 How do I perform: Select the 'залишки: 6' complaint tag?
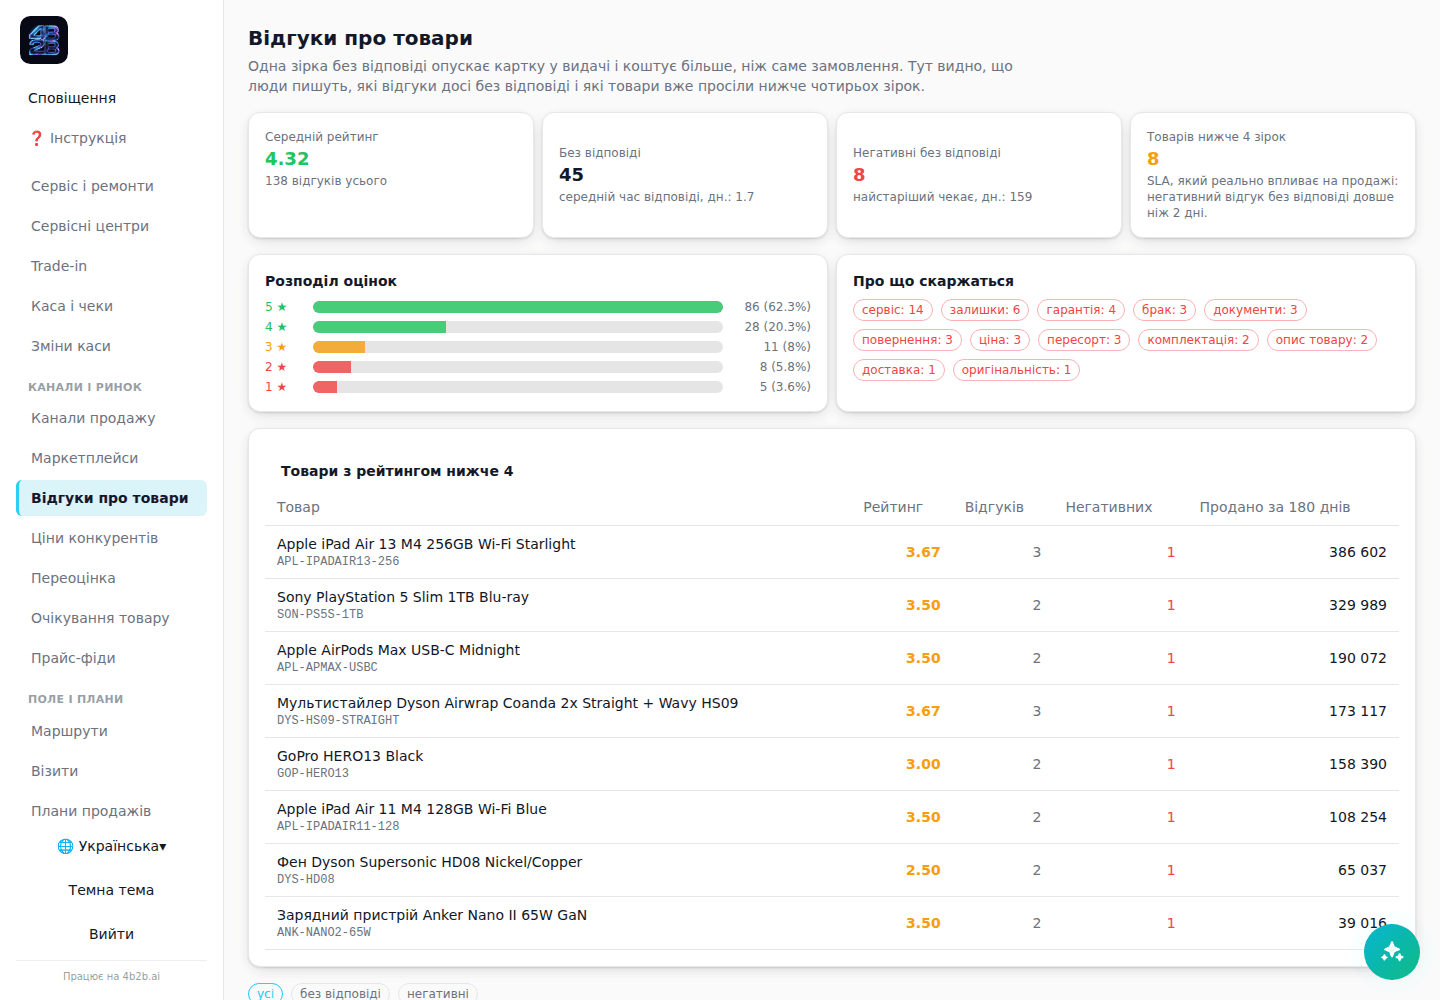tap(985, 310)
